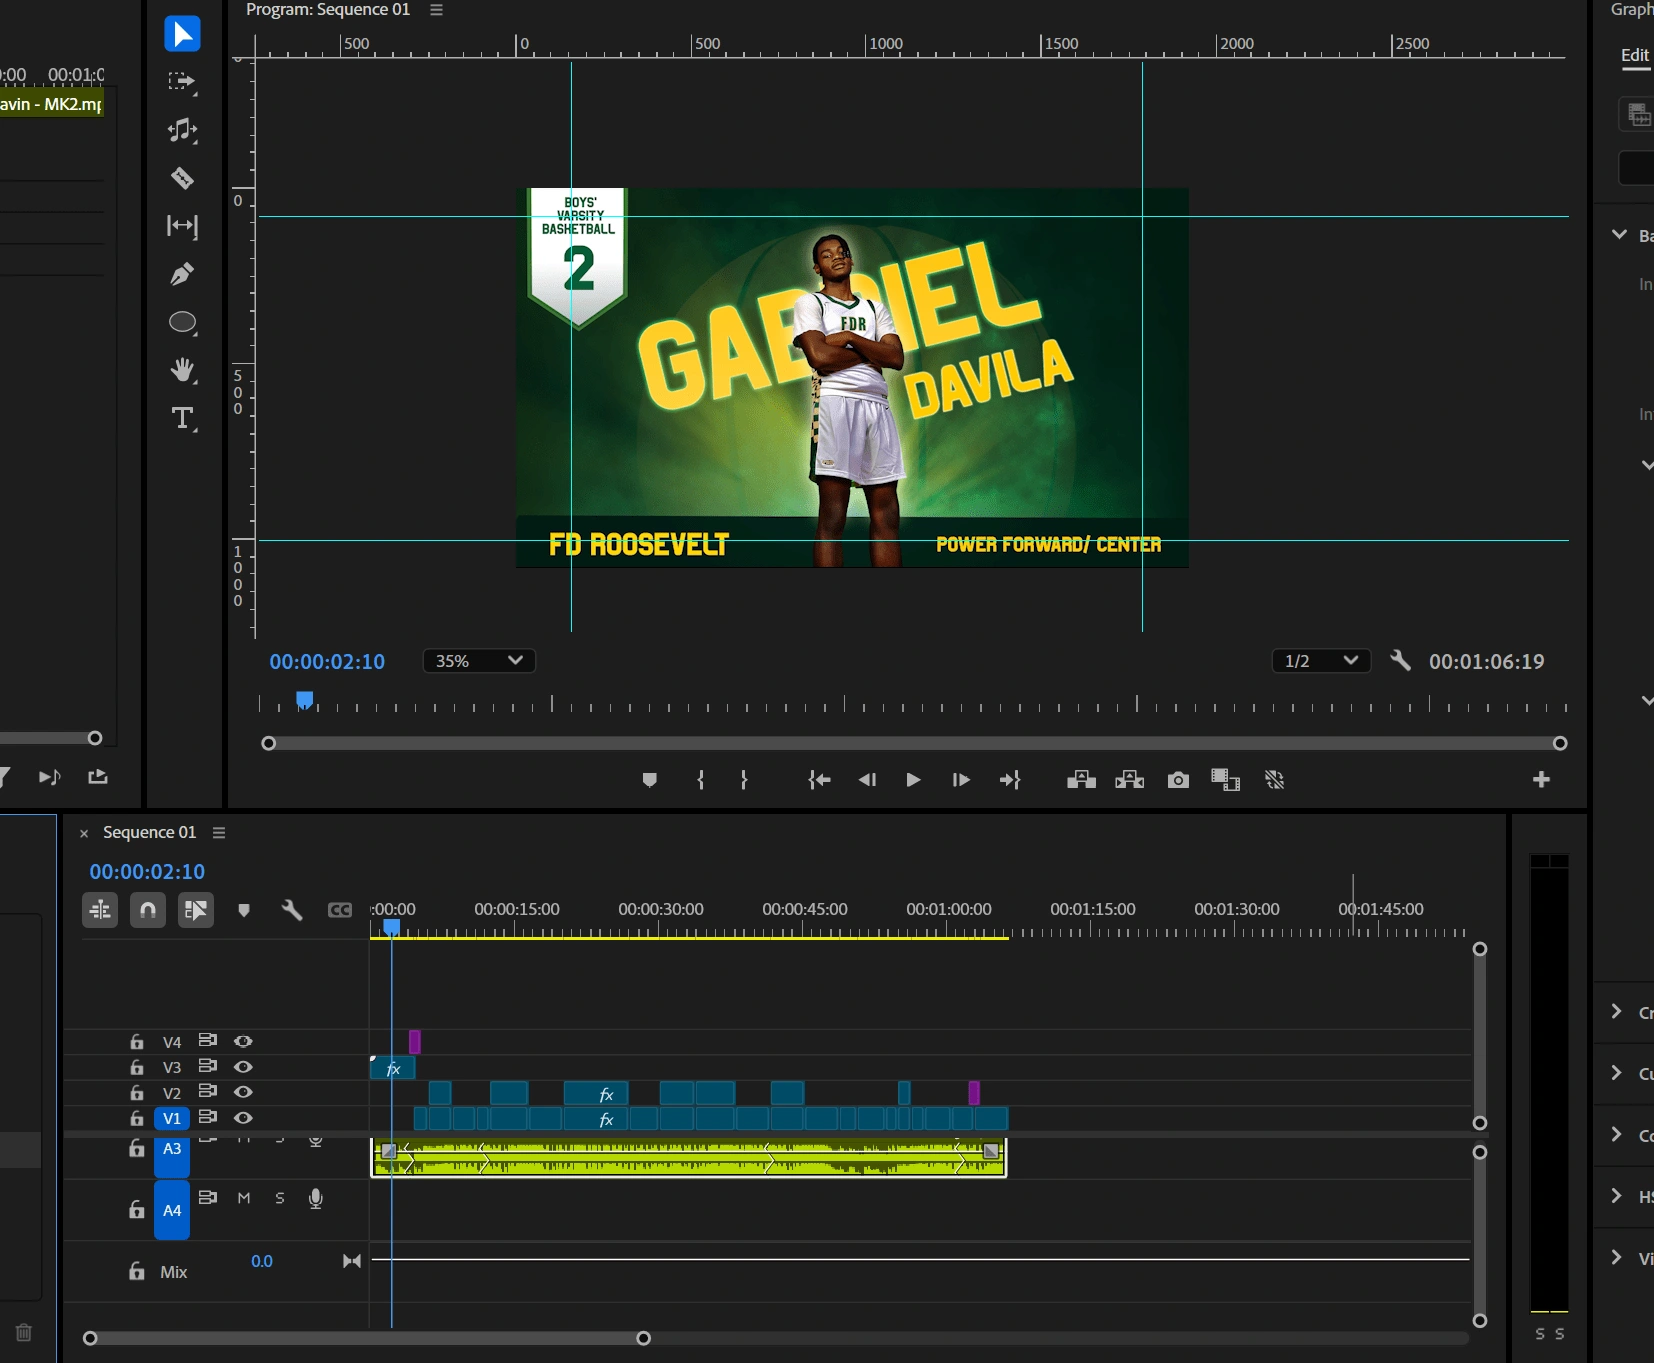Click the plus button editor icon

pos(1543,779)
